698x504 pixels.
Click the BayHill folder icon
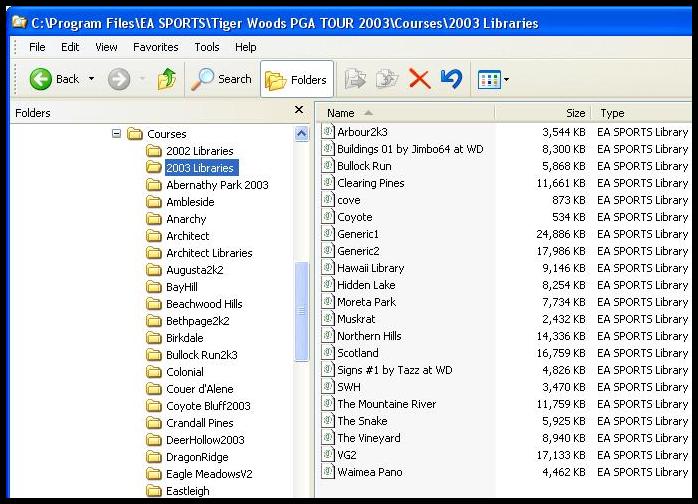point(154,287)
